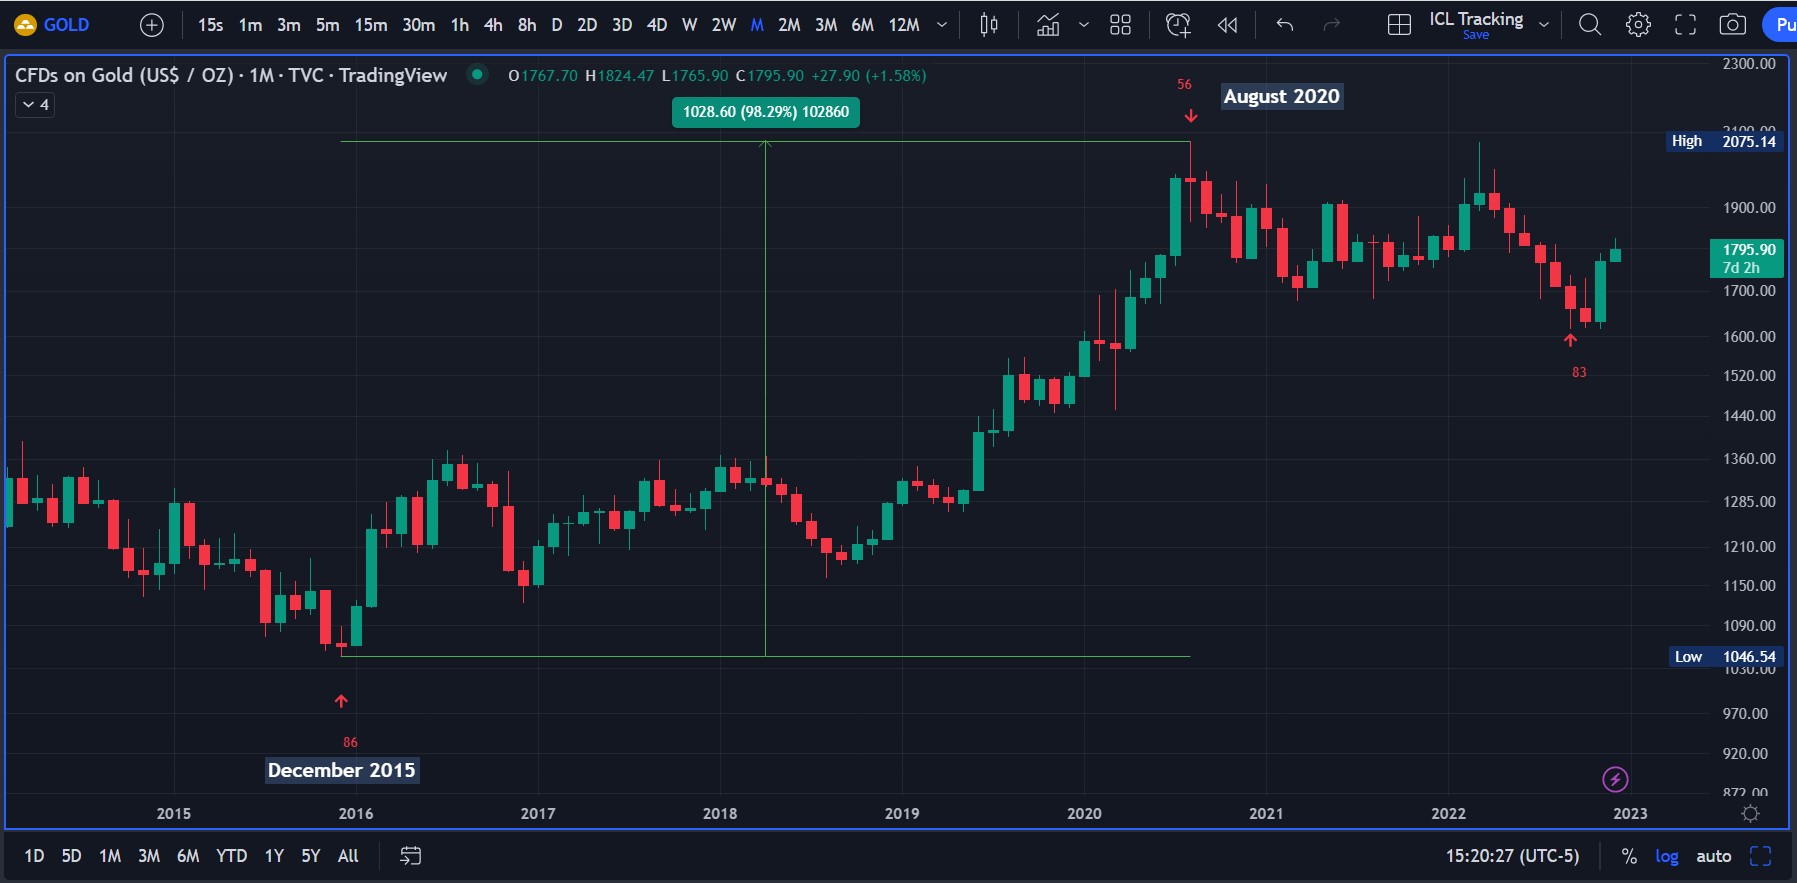Open the go to date calendar
Screen dimensions: 1797x883
point(411,856)
